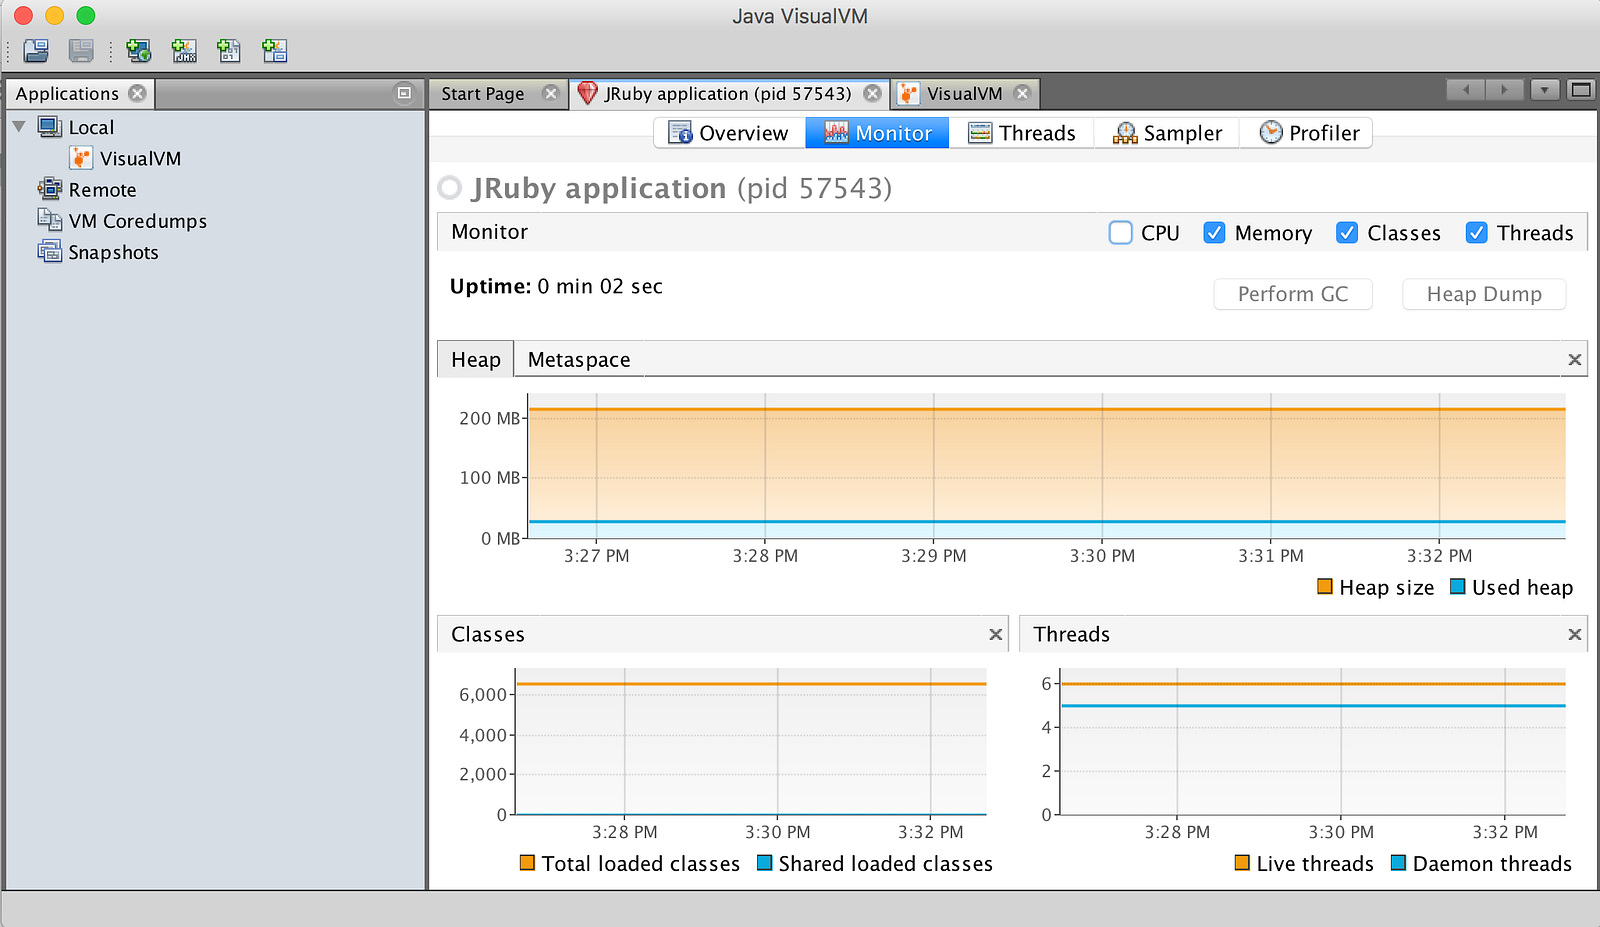Untick the Classes checkbox

coord(1347,233)
